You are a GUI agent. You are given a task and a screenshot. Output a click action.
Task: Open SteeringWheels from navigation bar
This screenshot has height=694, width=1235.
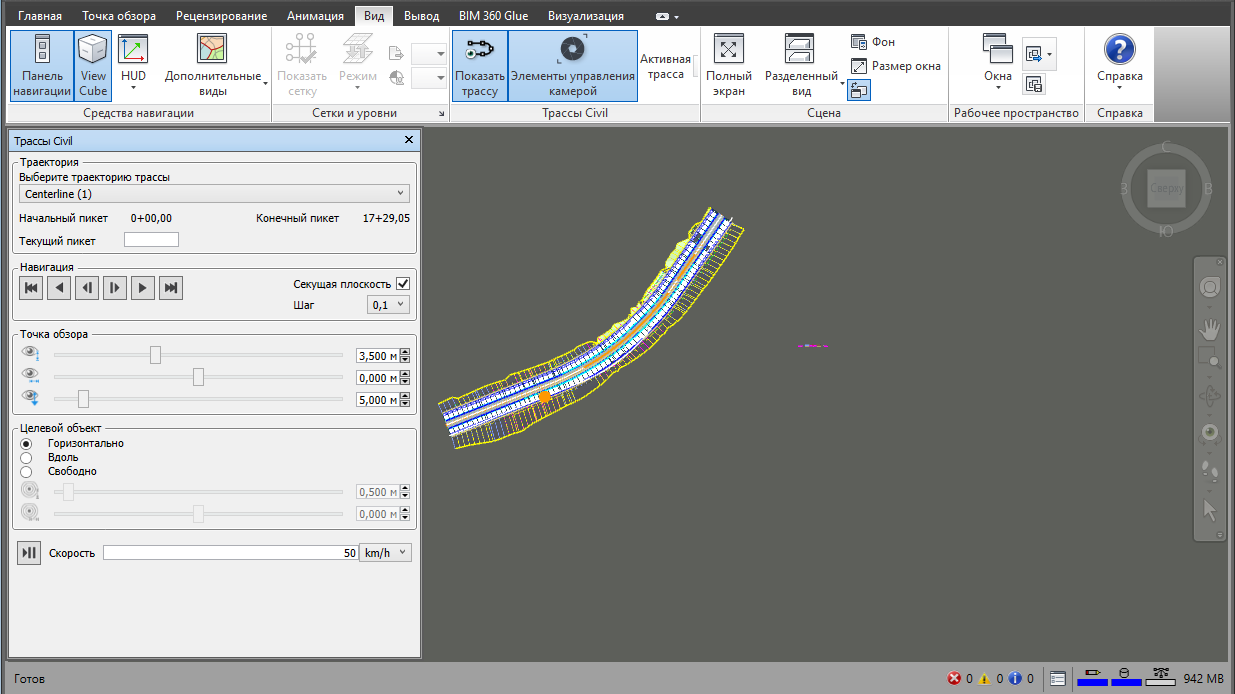pos(1210,288)
